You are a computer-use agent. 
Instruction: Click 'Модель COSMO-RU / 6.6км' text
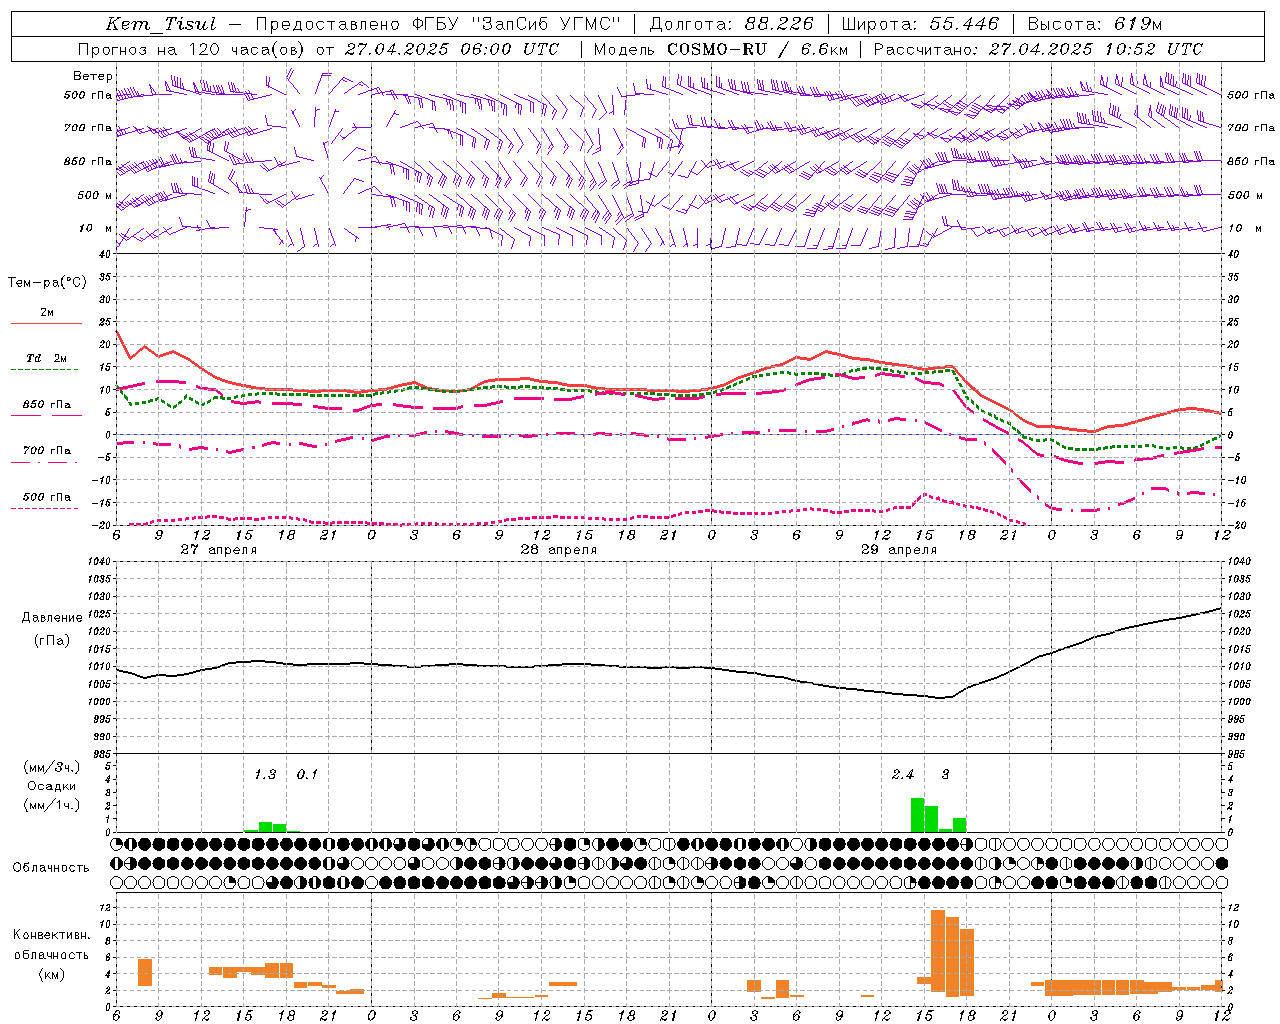coord(721,49)
